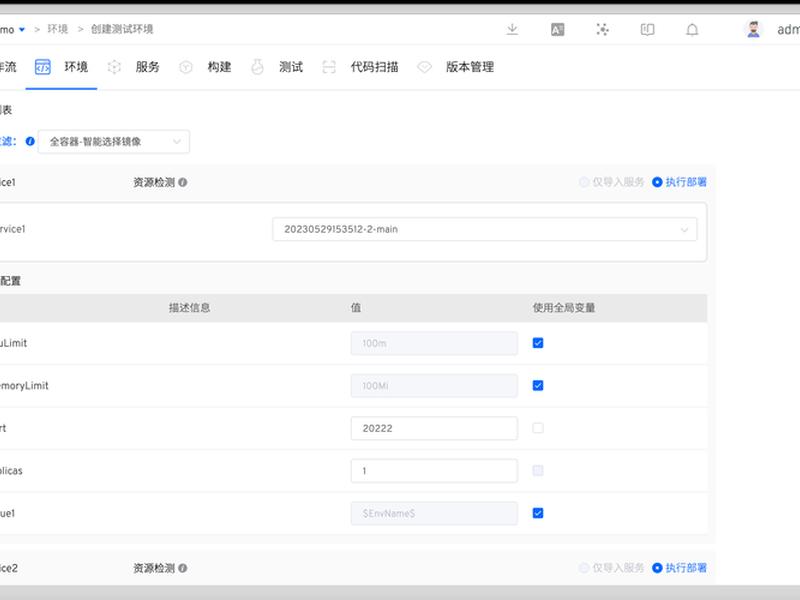Go to the 代码扫描 tab
Viewport: 800px width, 600px height.
[x=374, y=67]
